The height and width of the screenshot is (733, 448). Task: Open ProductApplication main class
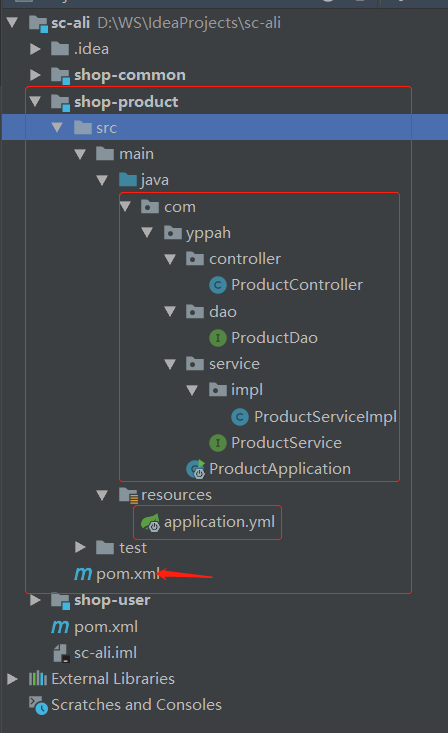click(x=280, y=469)
